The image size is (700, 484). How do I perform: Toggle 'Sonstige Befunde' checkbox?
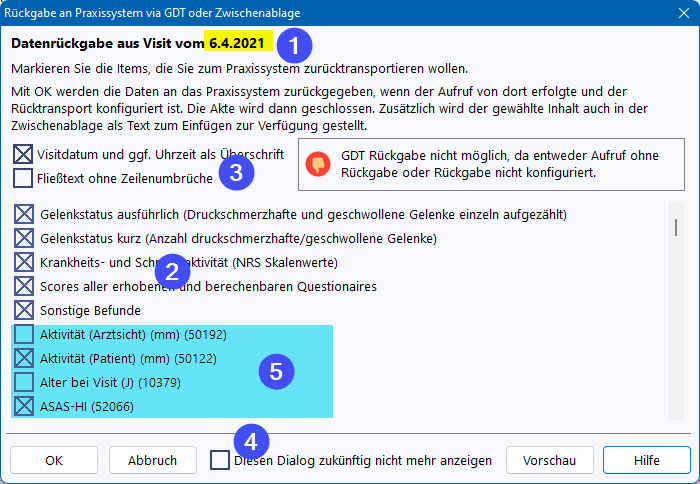pyautogui.click(x=24, y=310)
